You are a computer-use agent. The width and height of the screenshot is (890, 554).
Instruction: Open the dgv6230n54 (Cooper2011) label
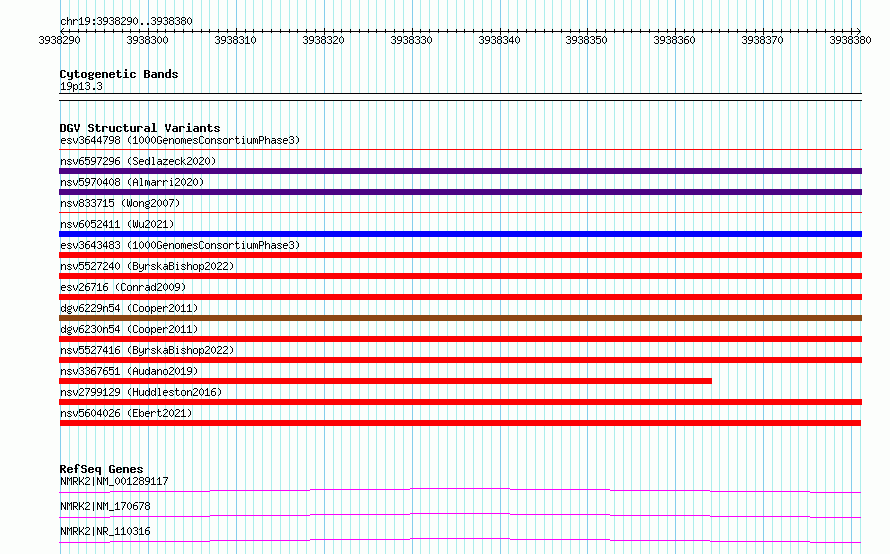pos(129,329)
